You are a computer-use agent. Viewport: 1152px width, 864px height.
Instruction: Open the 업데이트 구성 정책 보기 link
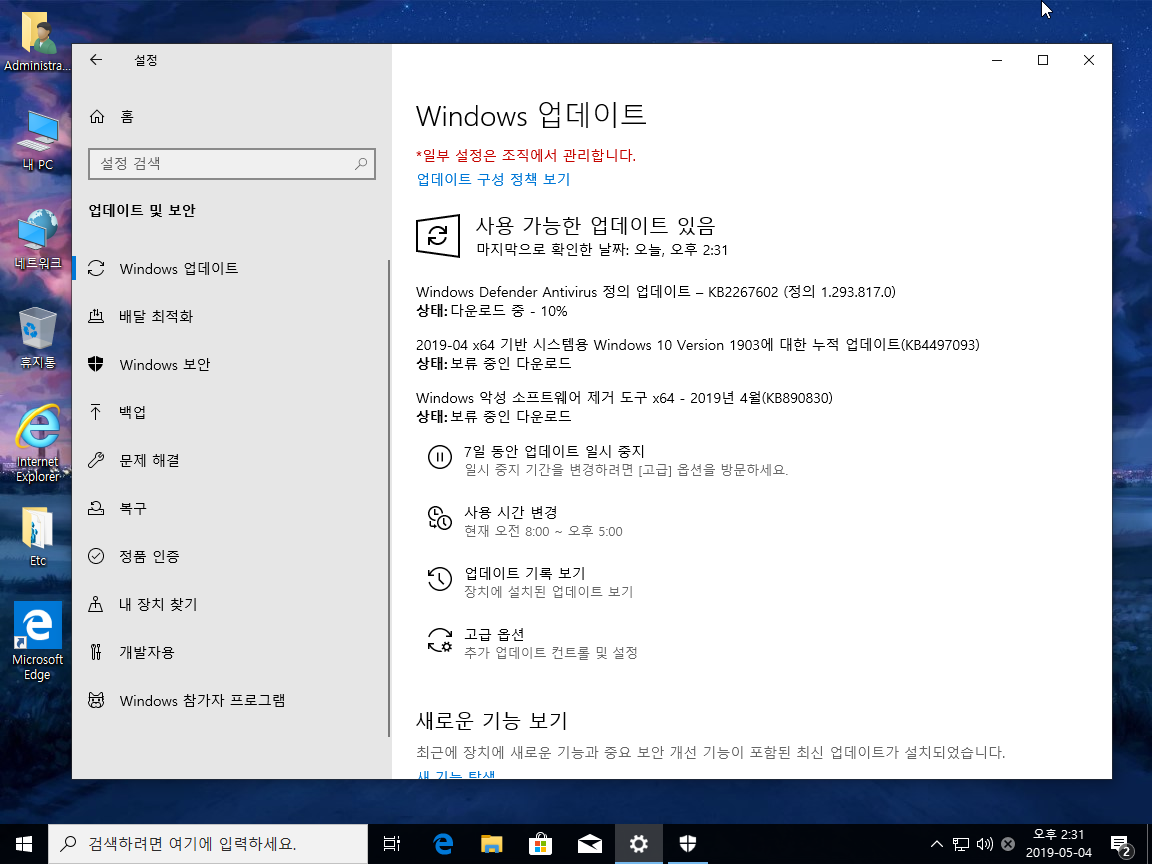[x=493, y=179]
